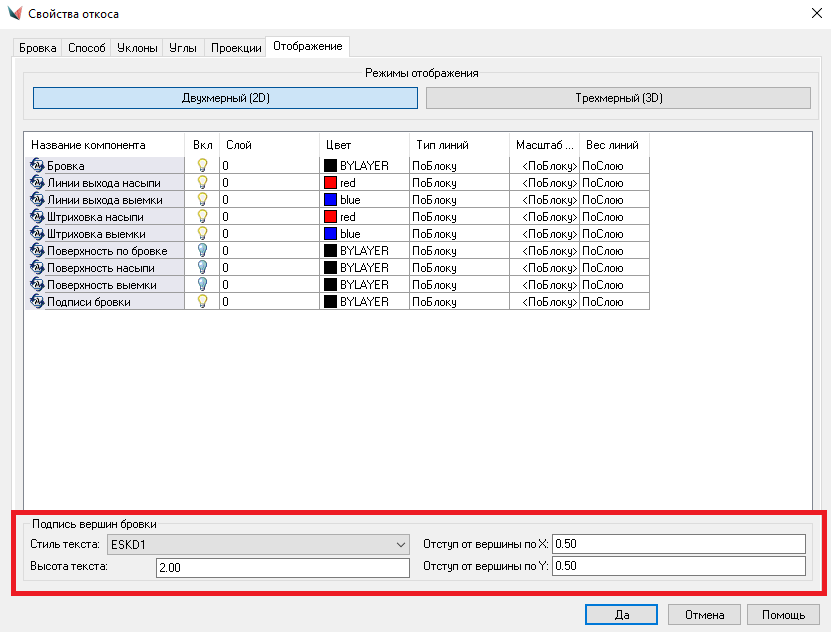Click the icon beside Линии выхода выемки

(38, 200)
